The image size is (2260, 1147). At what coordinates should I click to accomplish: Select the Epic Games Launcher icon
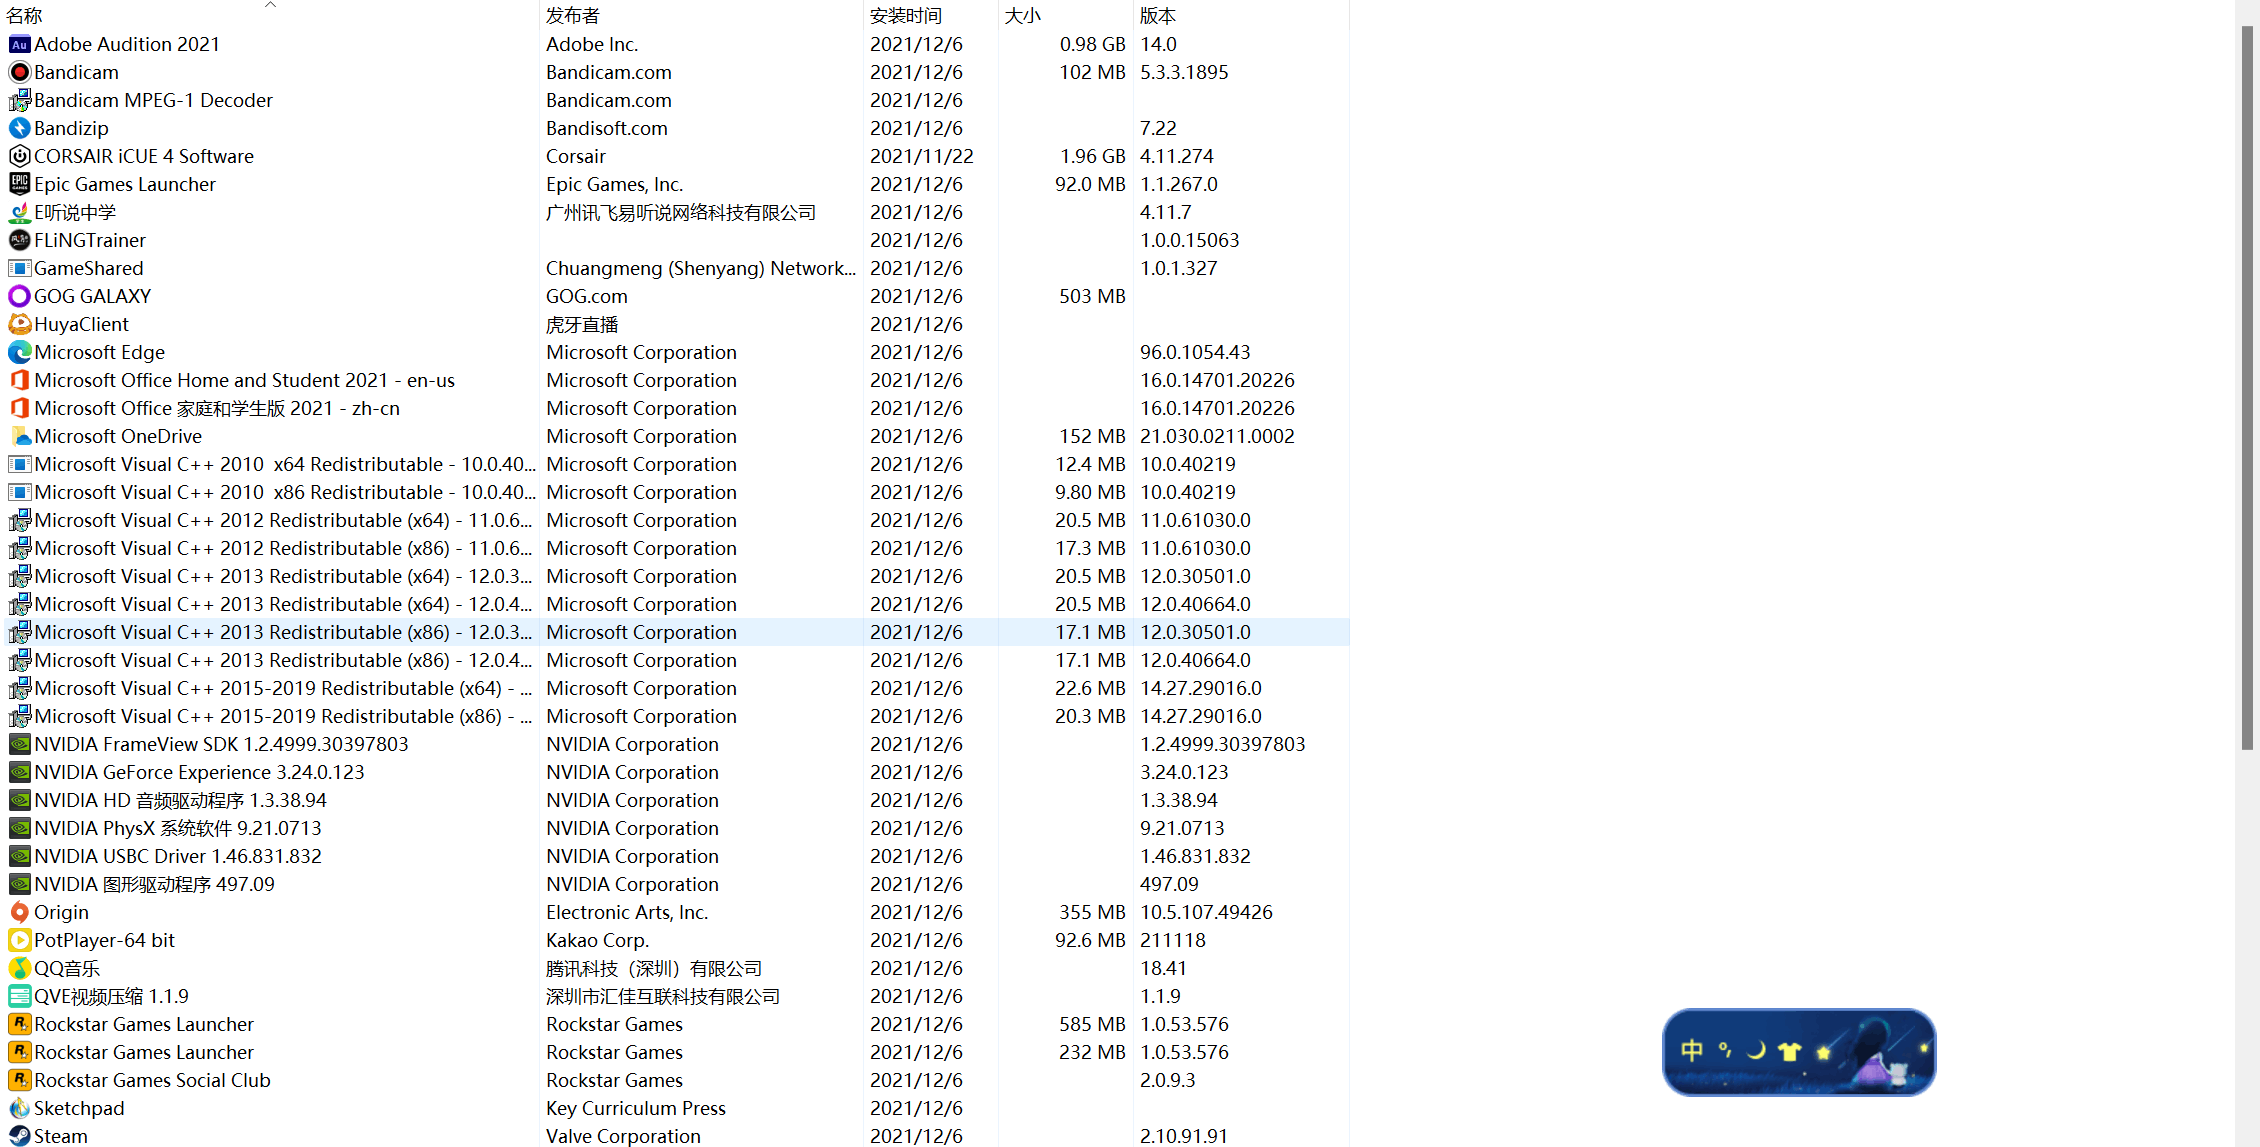pos(19,184)
